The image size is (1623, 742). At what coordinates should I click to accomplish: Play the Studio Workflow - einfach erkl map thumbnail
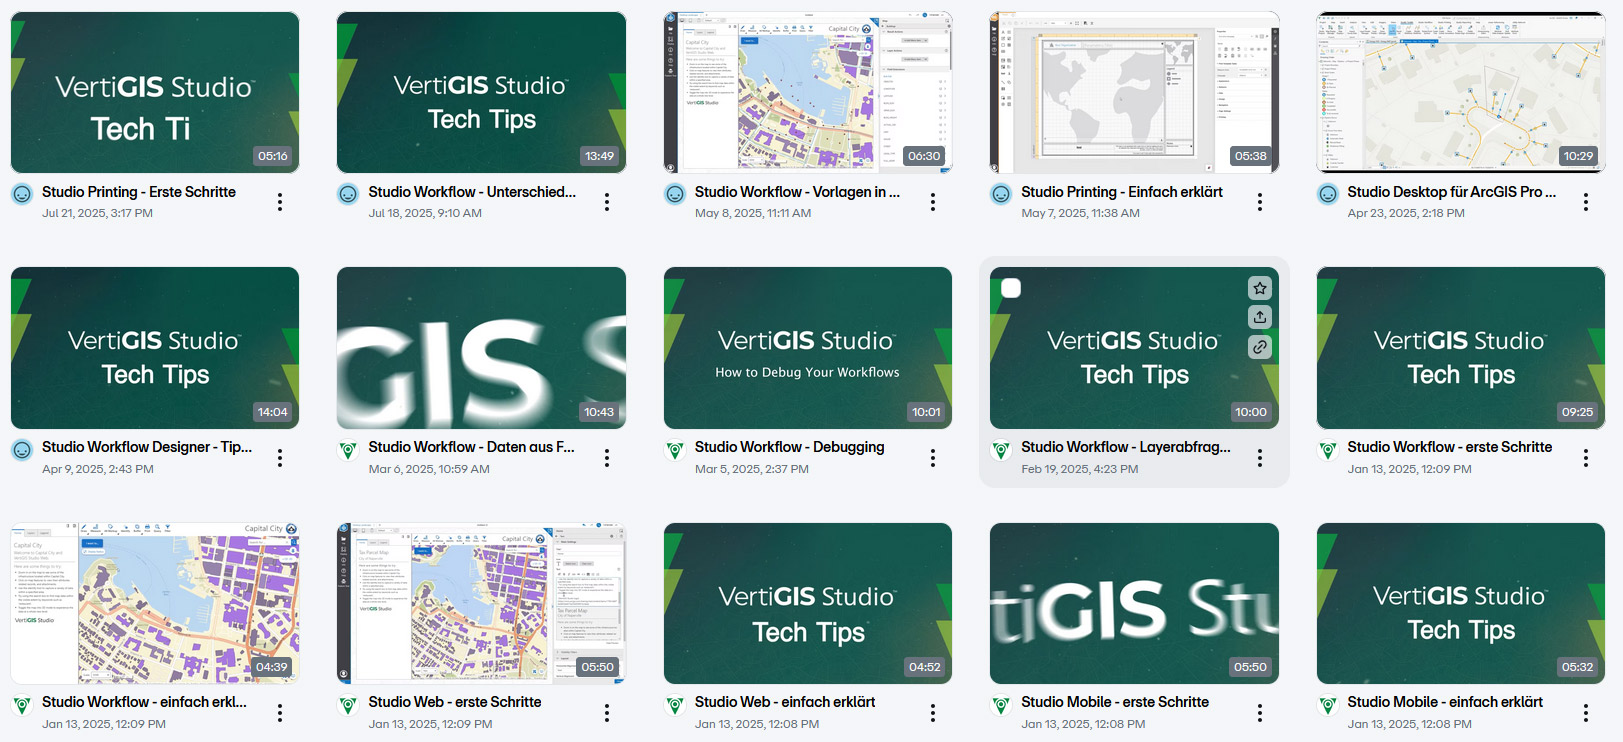pyautogui.click(x=155, y=604)
